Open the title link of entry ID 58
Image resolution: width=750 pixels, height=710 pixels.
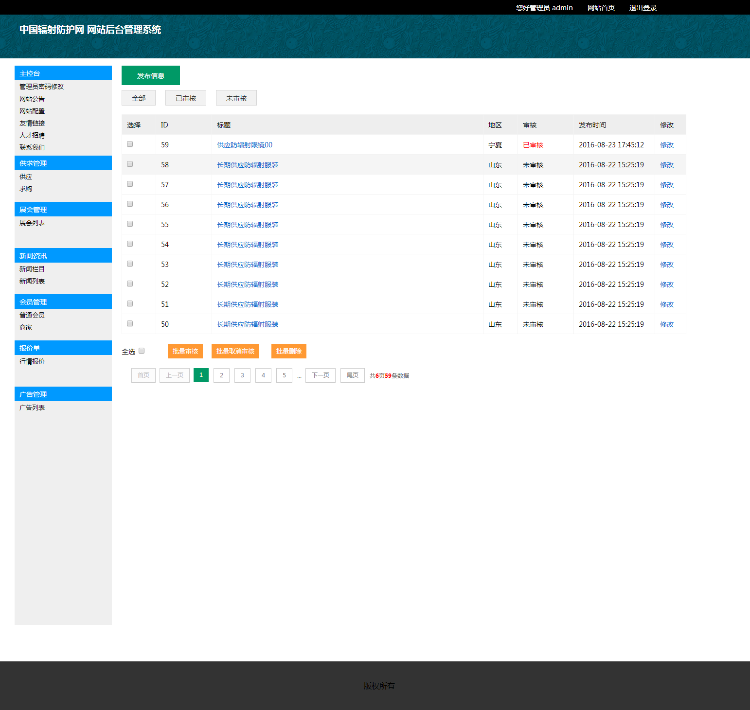(247, 164)
